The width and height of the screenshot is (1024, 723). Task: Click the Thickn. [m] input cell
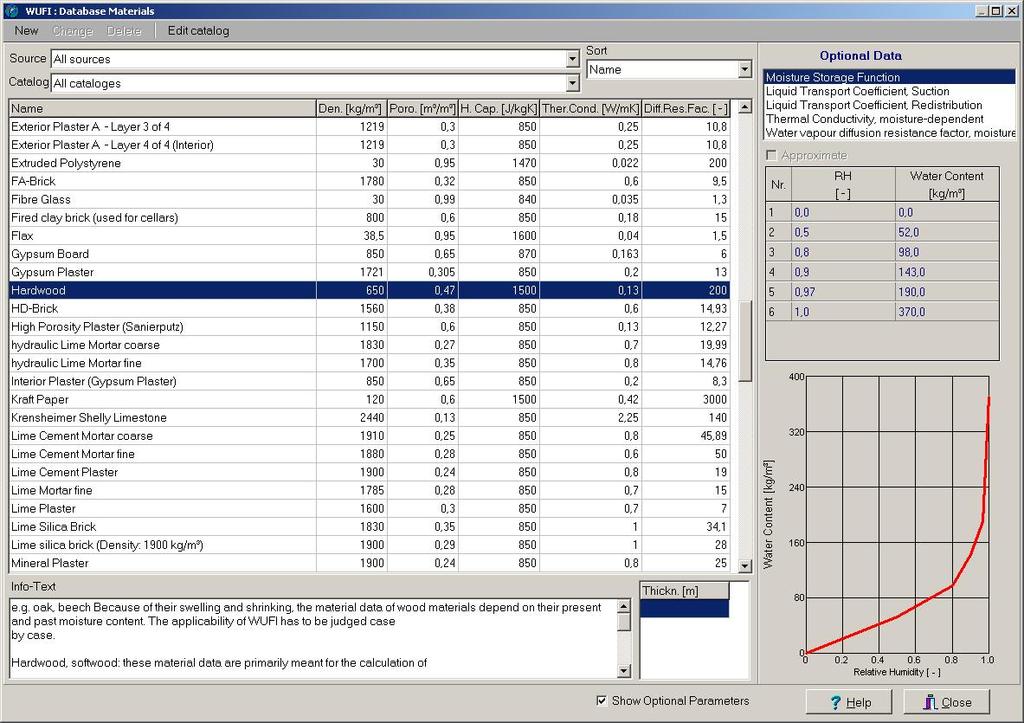coord(684,608)
